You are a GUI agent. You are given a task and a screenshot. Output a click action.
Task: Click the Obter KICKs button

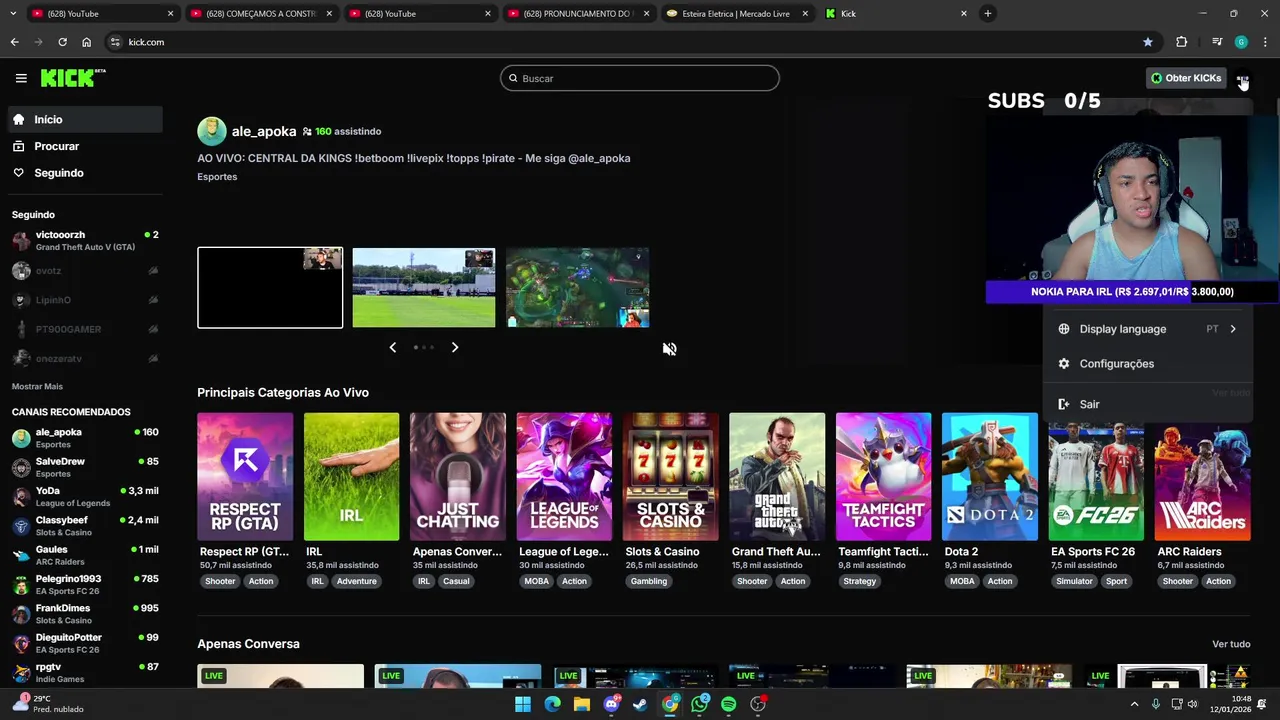(1186, 78)
